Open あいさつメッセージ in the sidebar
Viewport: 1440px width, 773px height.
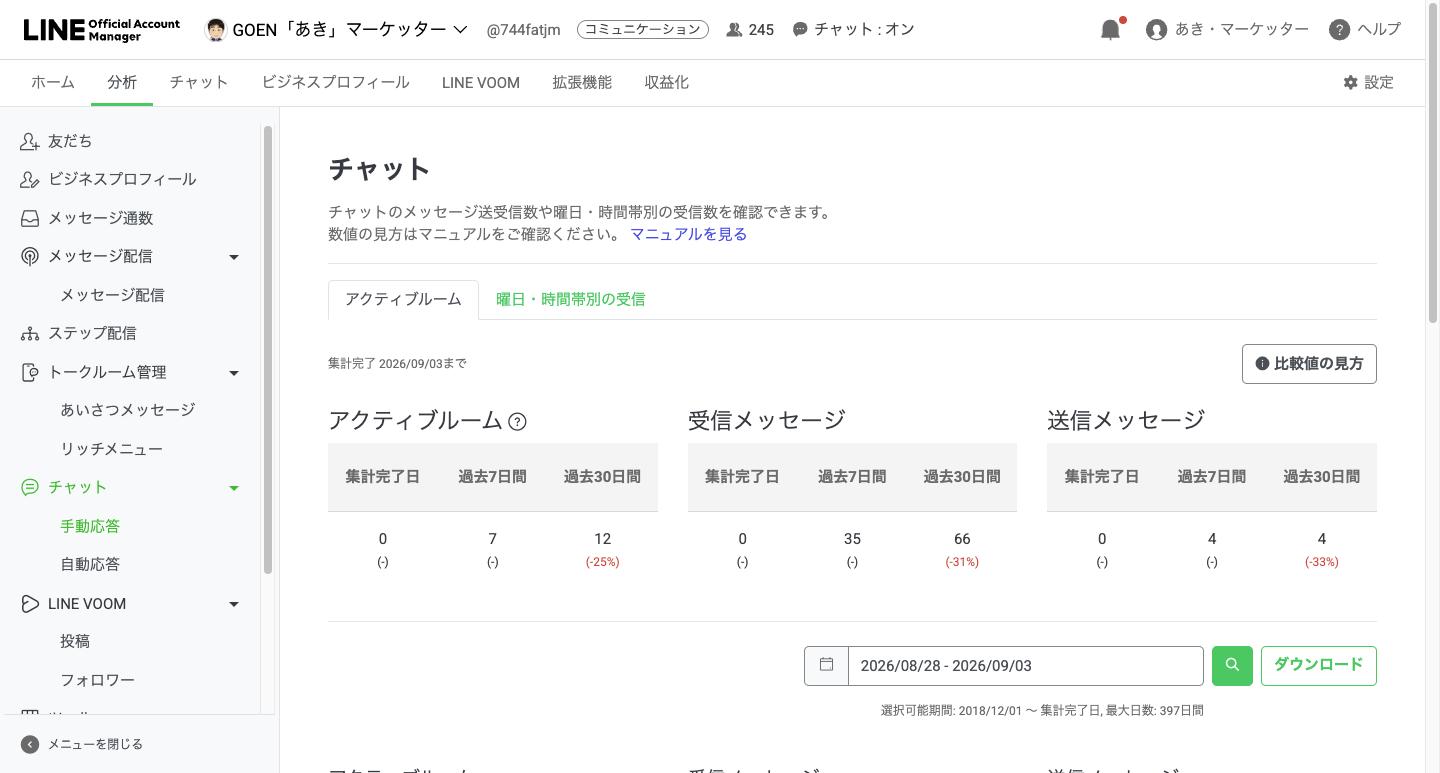tap(128, 410)
